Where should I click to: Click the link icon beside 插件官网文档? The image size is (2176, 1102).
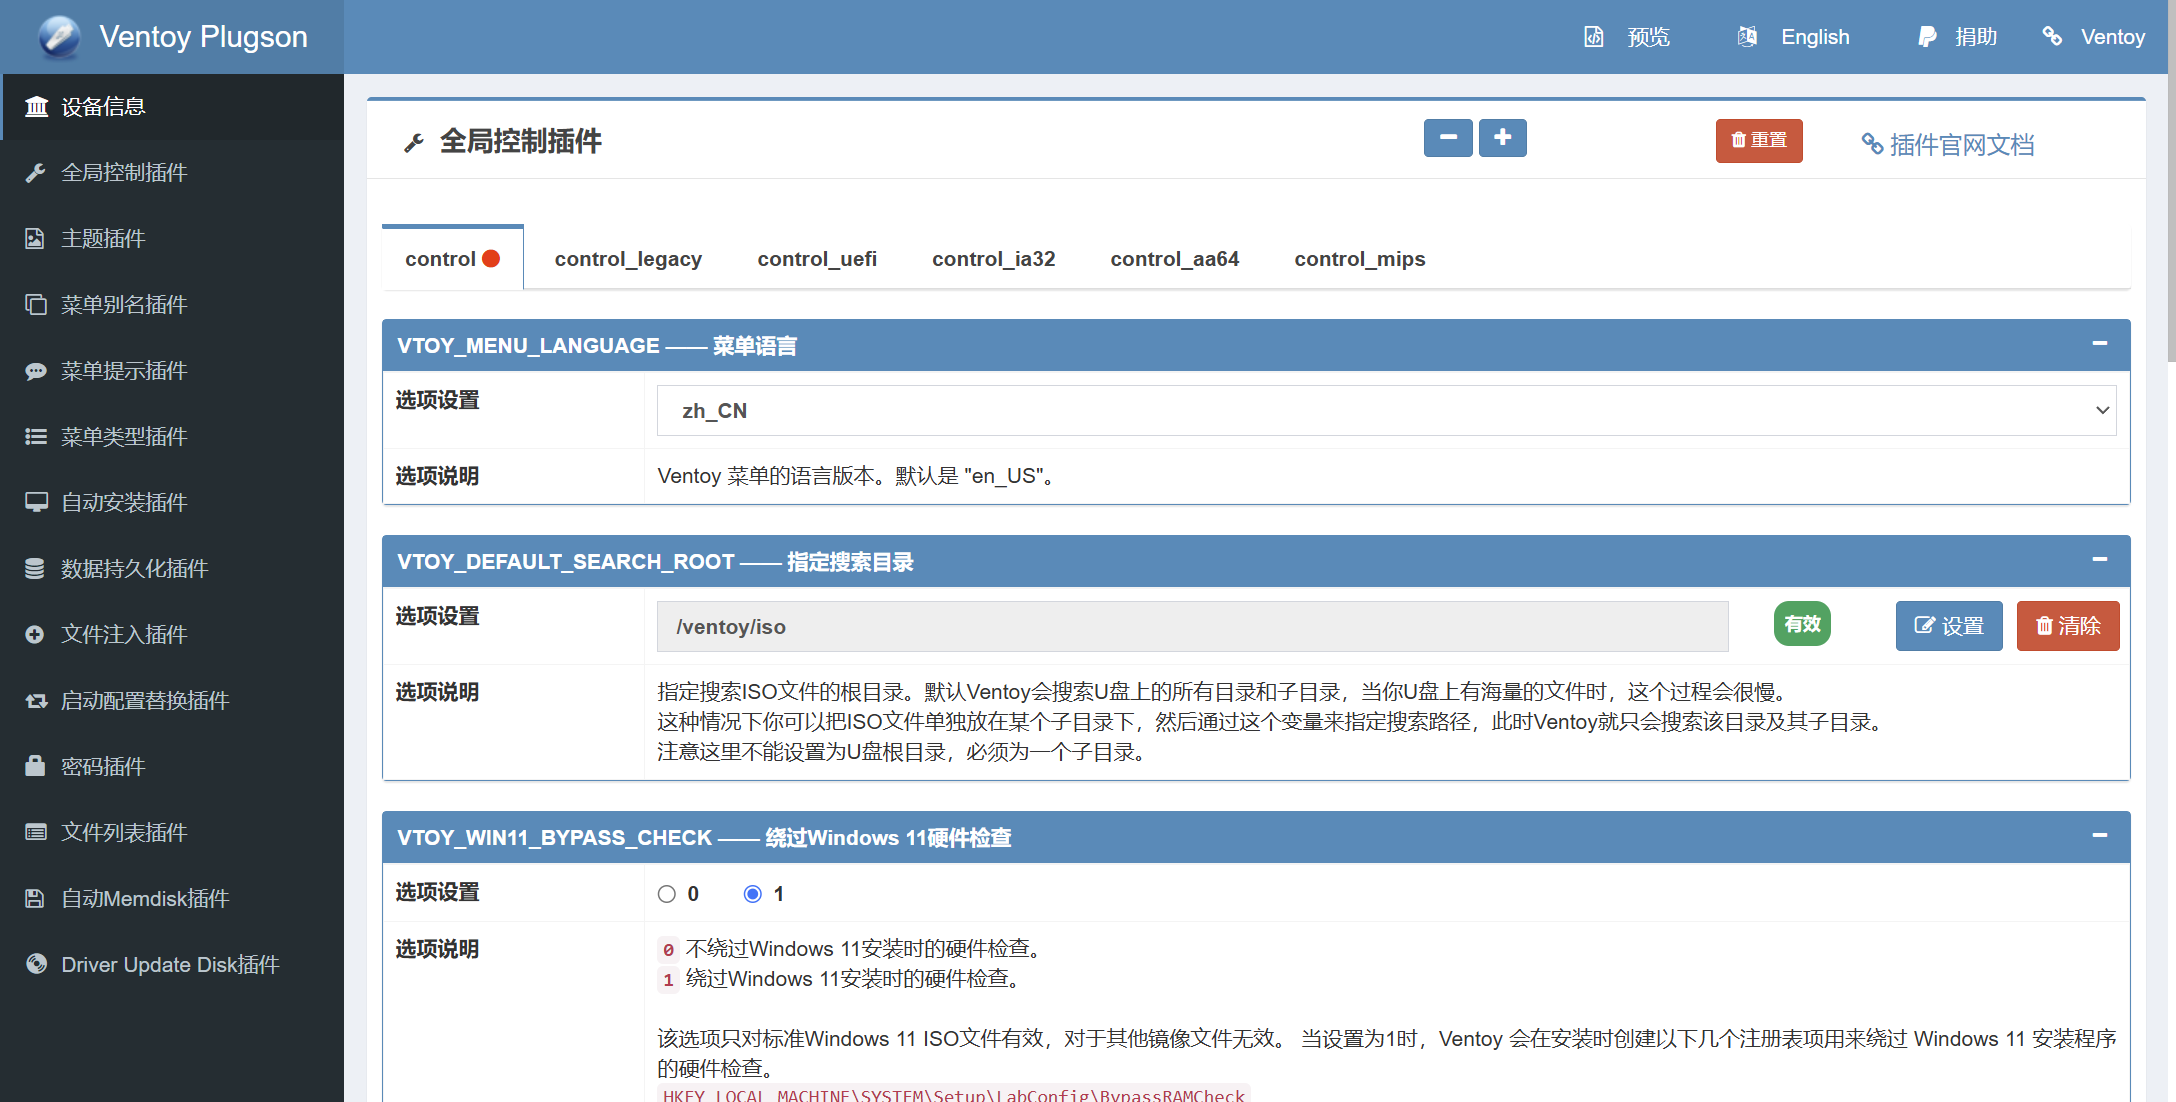[x=1872, y=144]
